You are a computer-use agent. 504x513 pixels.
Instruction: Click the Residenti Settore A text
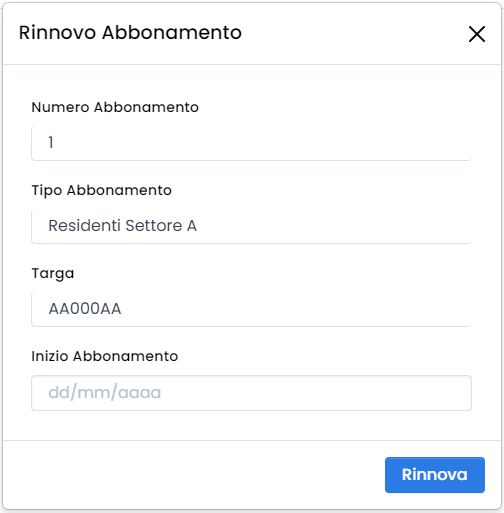click(x=123, y=226)
